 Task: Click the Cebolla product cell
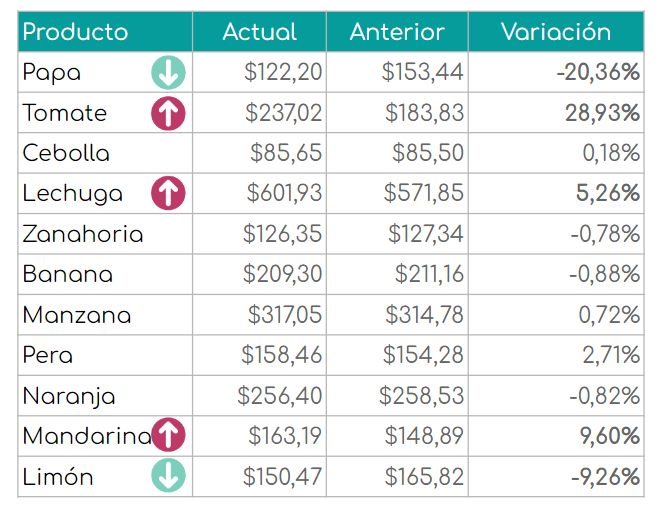tap(105, 153)
